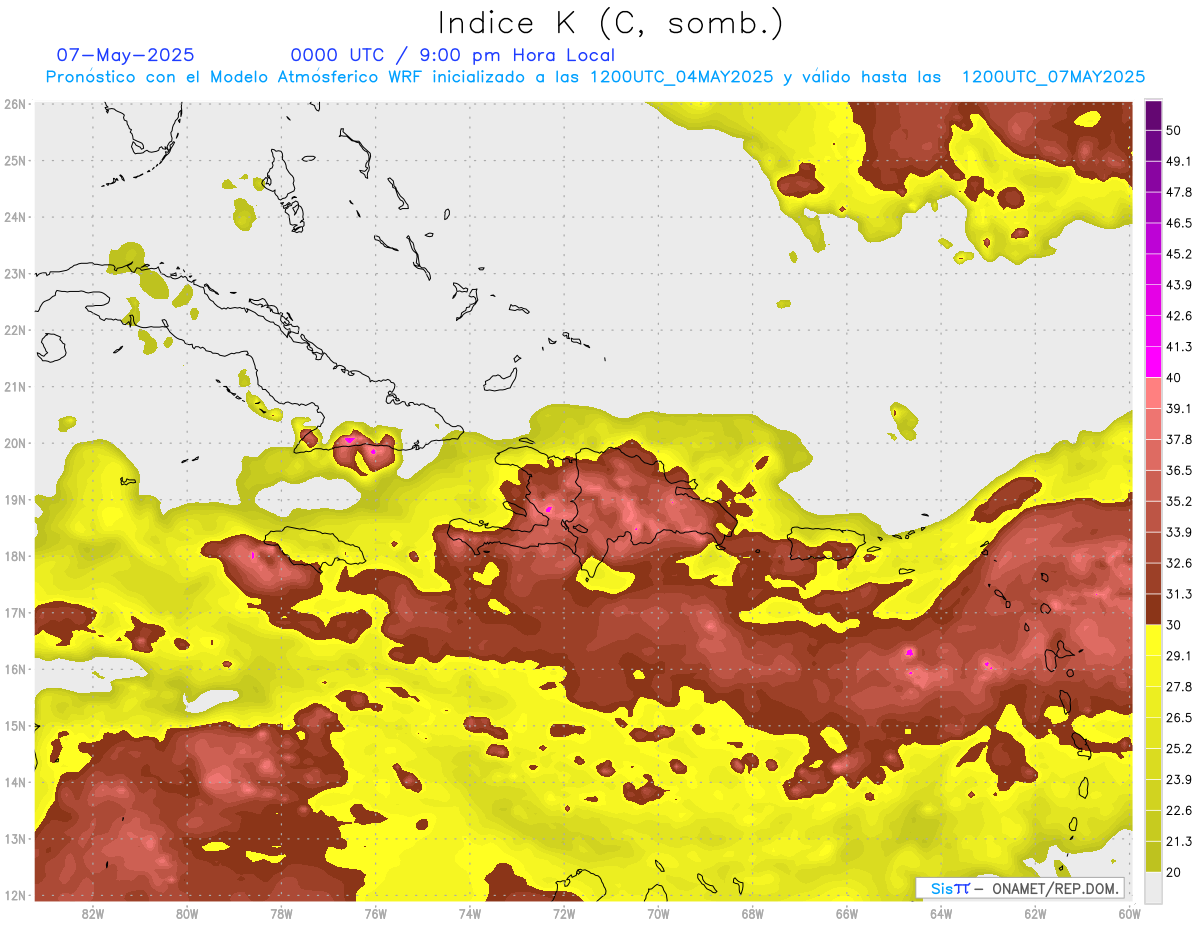Click the '42.6' colorbar label

coord(1179,316)
